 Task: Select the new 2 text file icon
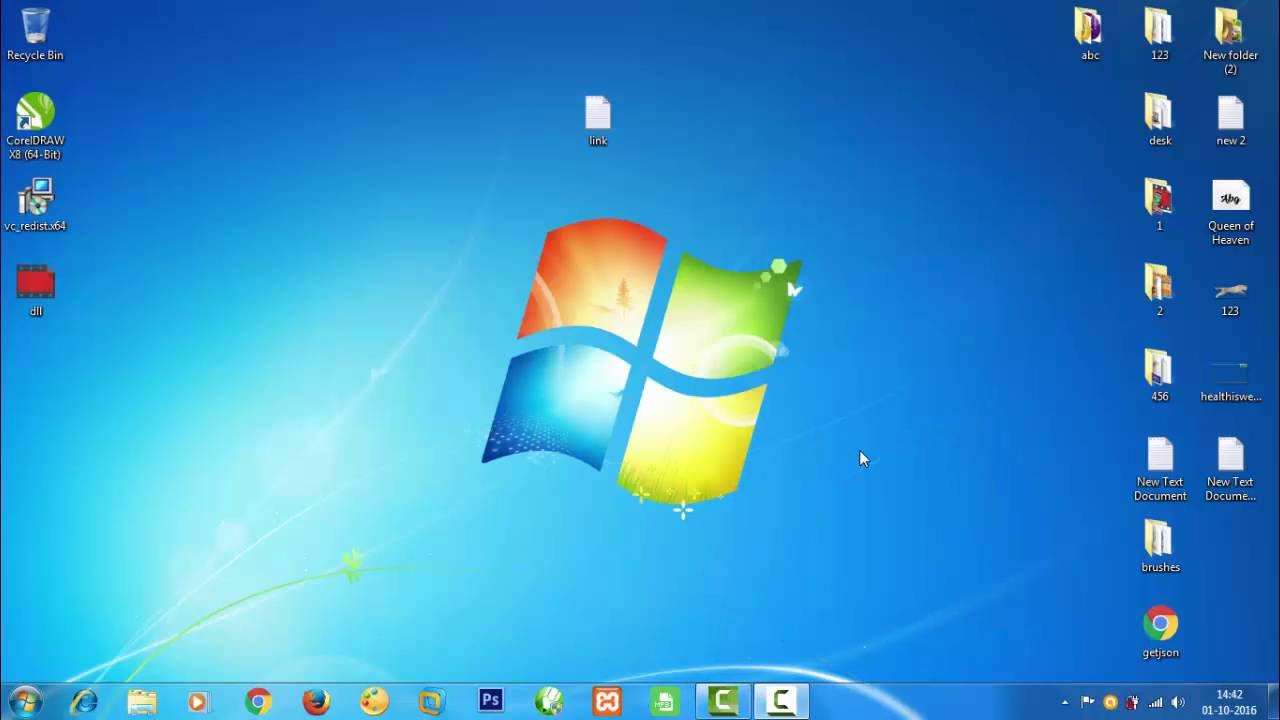[x=1230, y=120]
